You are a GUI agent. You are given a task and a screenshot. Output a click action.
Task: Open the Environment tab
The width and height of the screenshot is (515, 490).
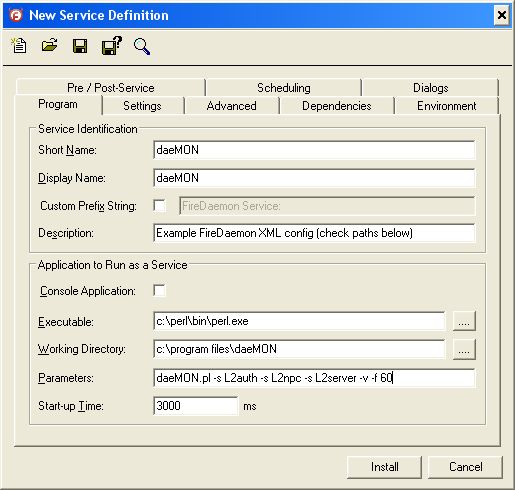pos(446,106)
